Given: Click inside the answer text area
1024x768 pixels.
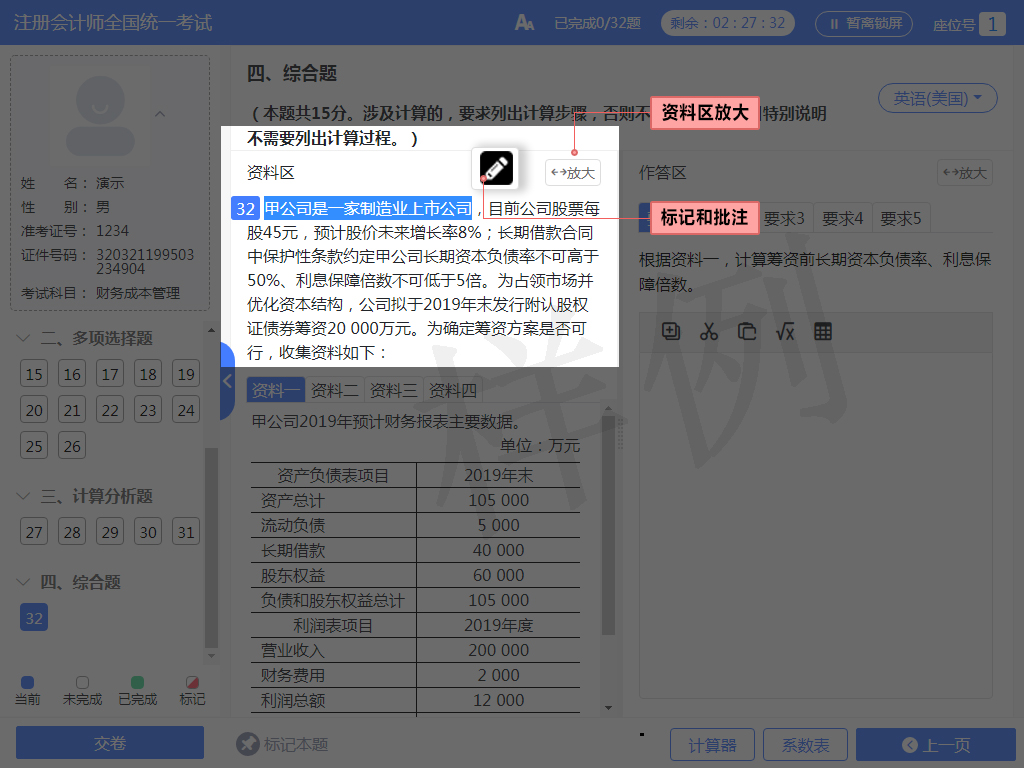Looking at the screenshot, I should pos(815,520).
